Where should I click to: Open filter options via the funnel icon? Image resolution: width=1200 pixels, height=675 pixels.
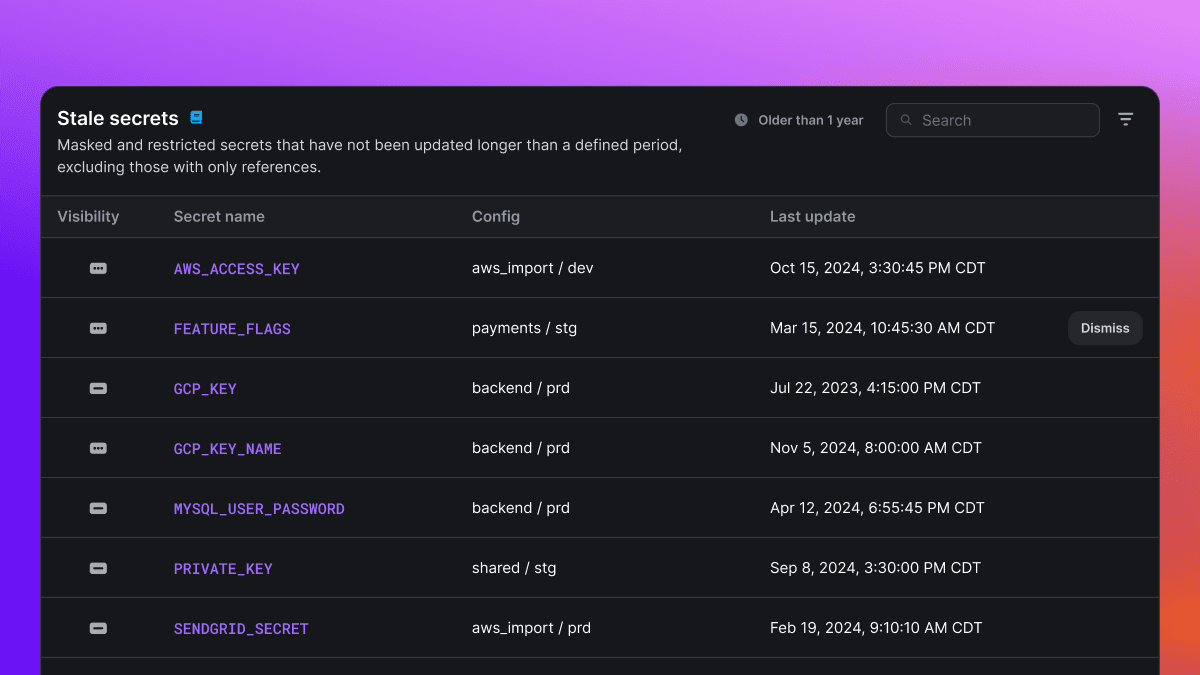[x=1125, y=119]
